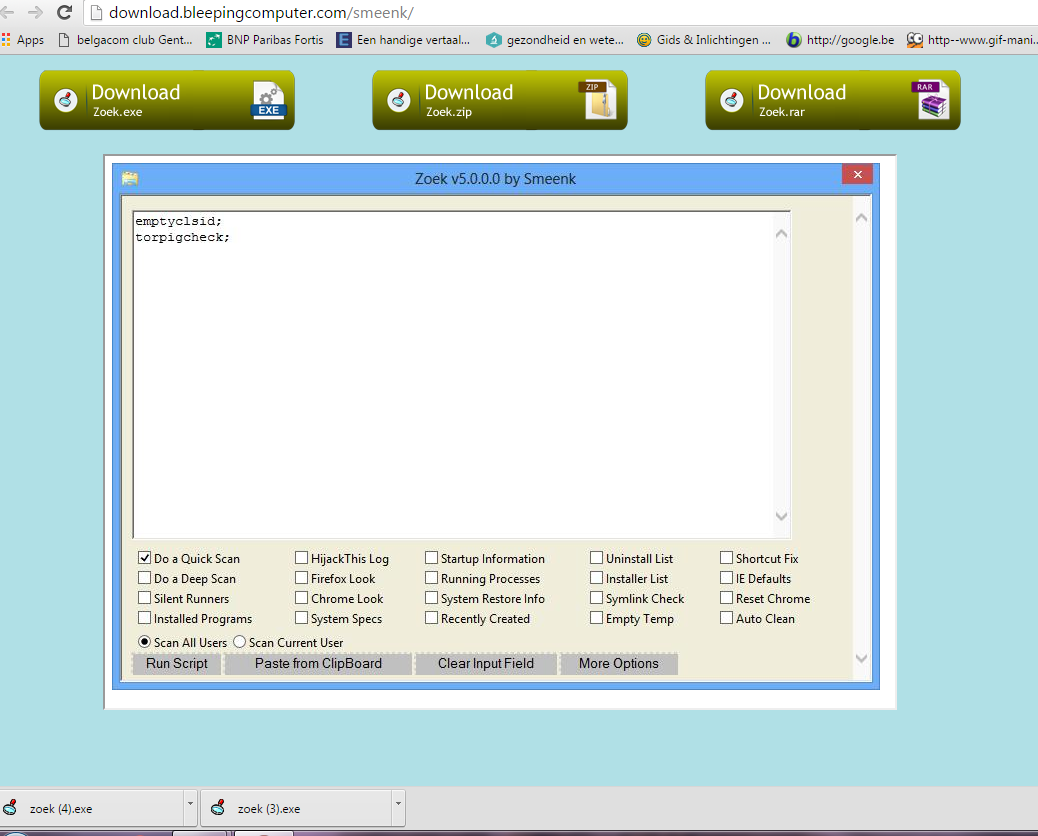The width and height of the screenshot is (1038, 836).
Task: Check Startup Information
Action: [431, 558]
